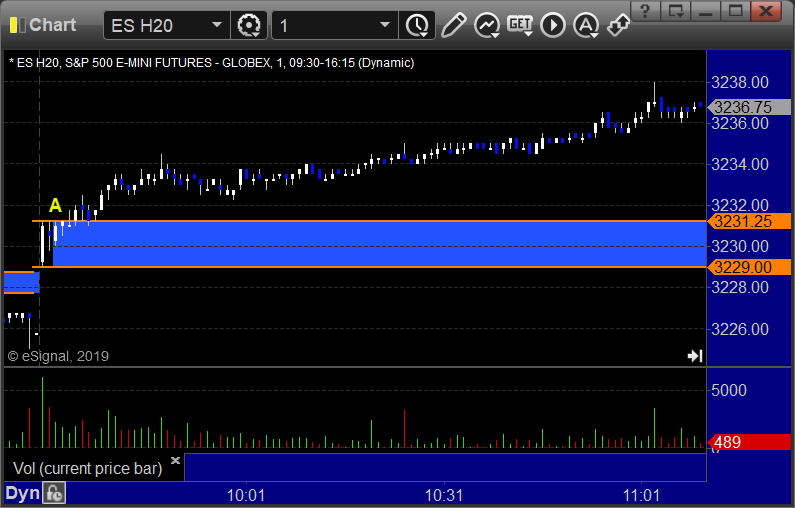This screenshot has height=508, width=795.
Task: Open the time template clock icon
Action: [x=417, y=25]
